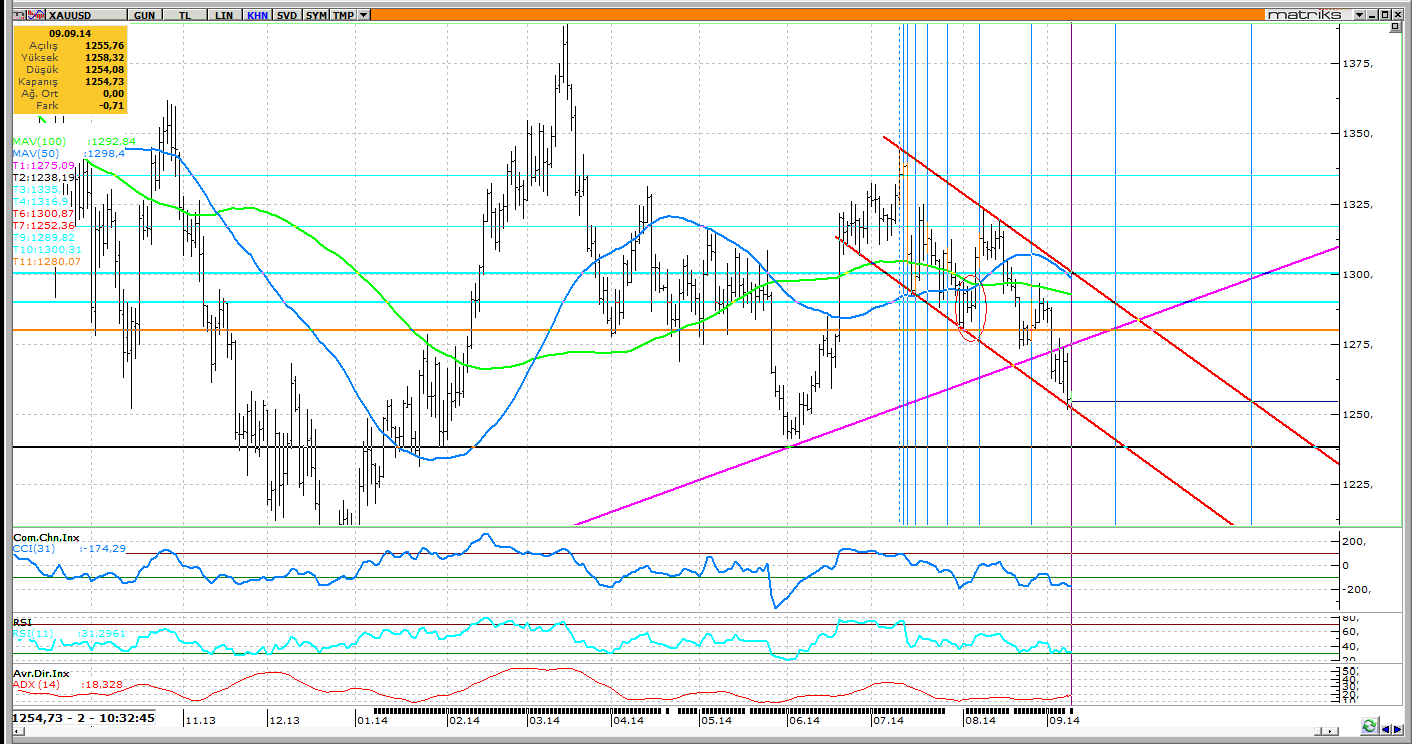Click the XAUUSD symbol name field

click(x=85, y=15)
